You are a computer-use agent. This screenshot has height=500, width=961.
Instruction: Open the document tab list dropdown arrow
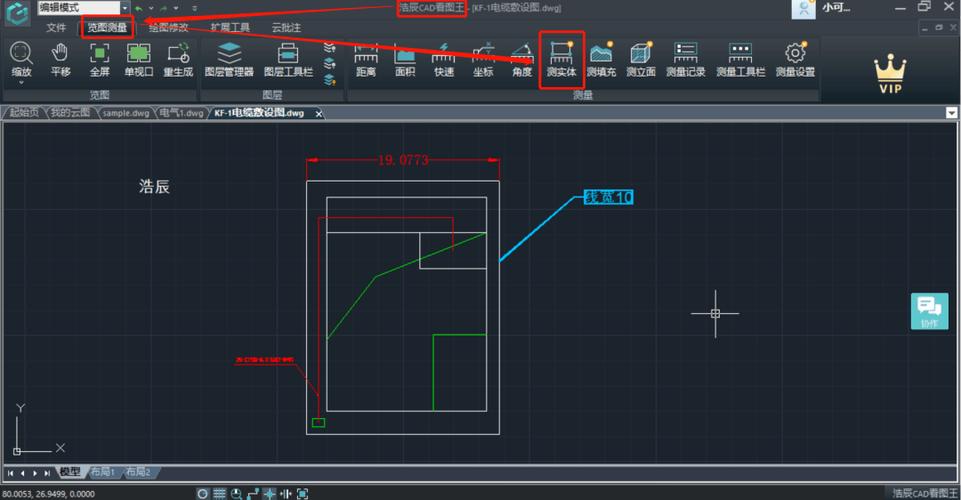951,113
